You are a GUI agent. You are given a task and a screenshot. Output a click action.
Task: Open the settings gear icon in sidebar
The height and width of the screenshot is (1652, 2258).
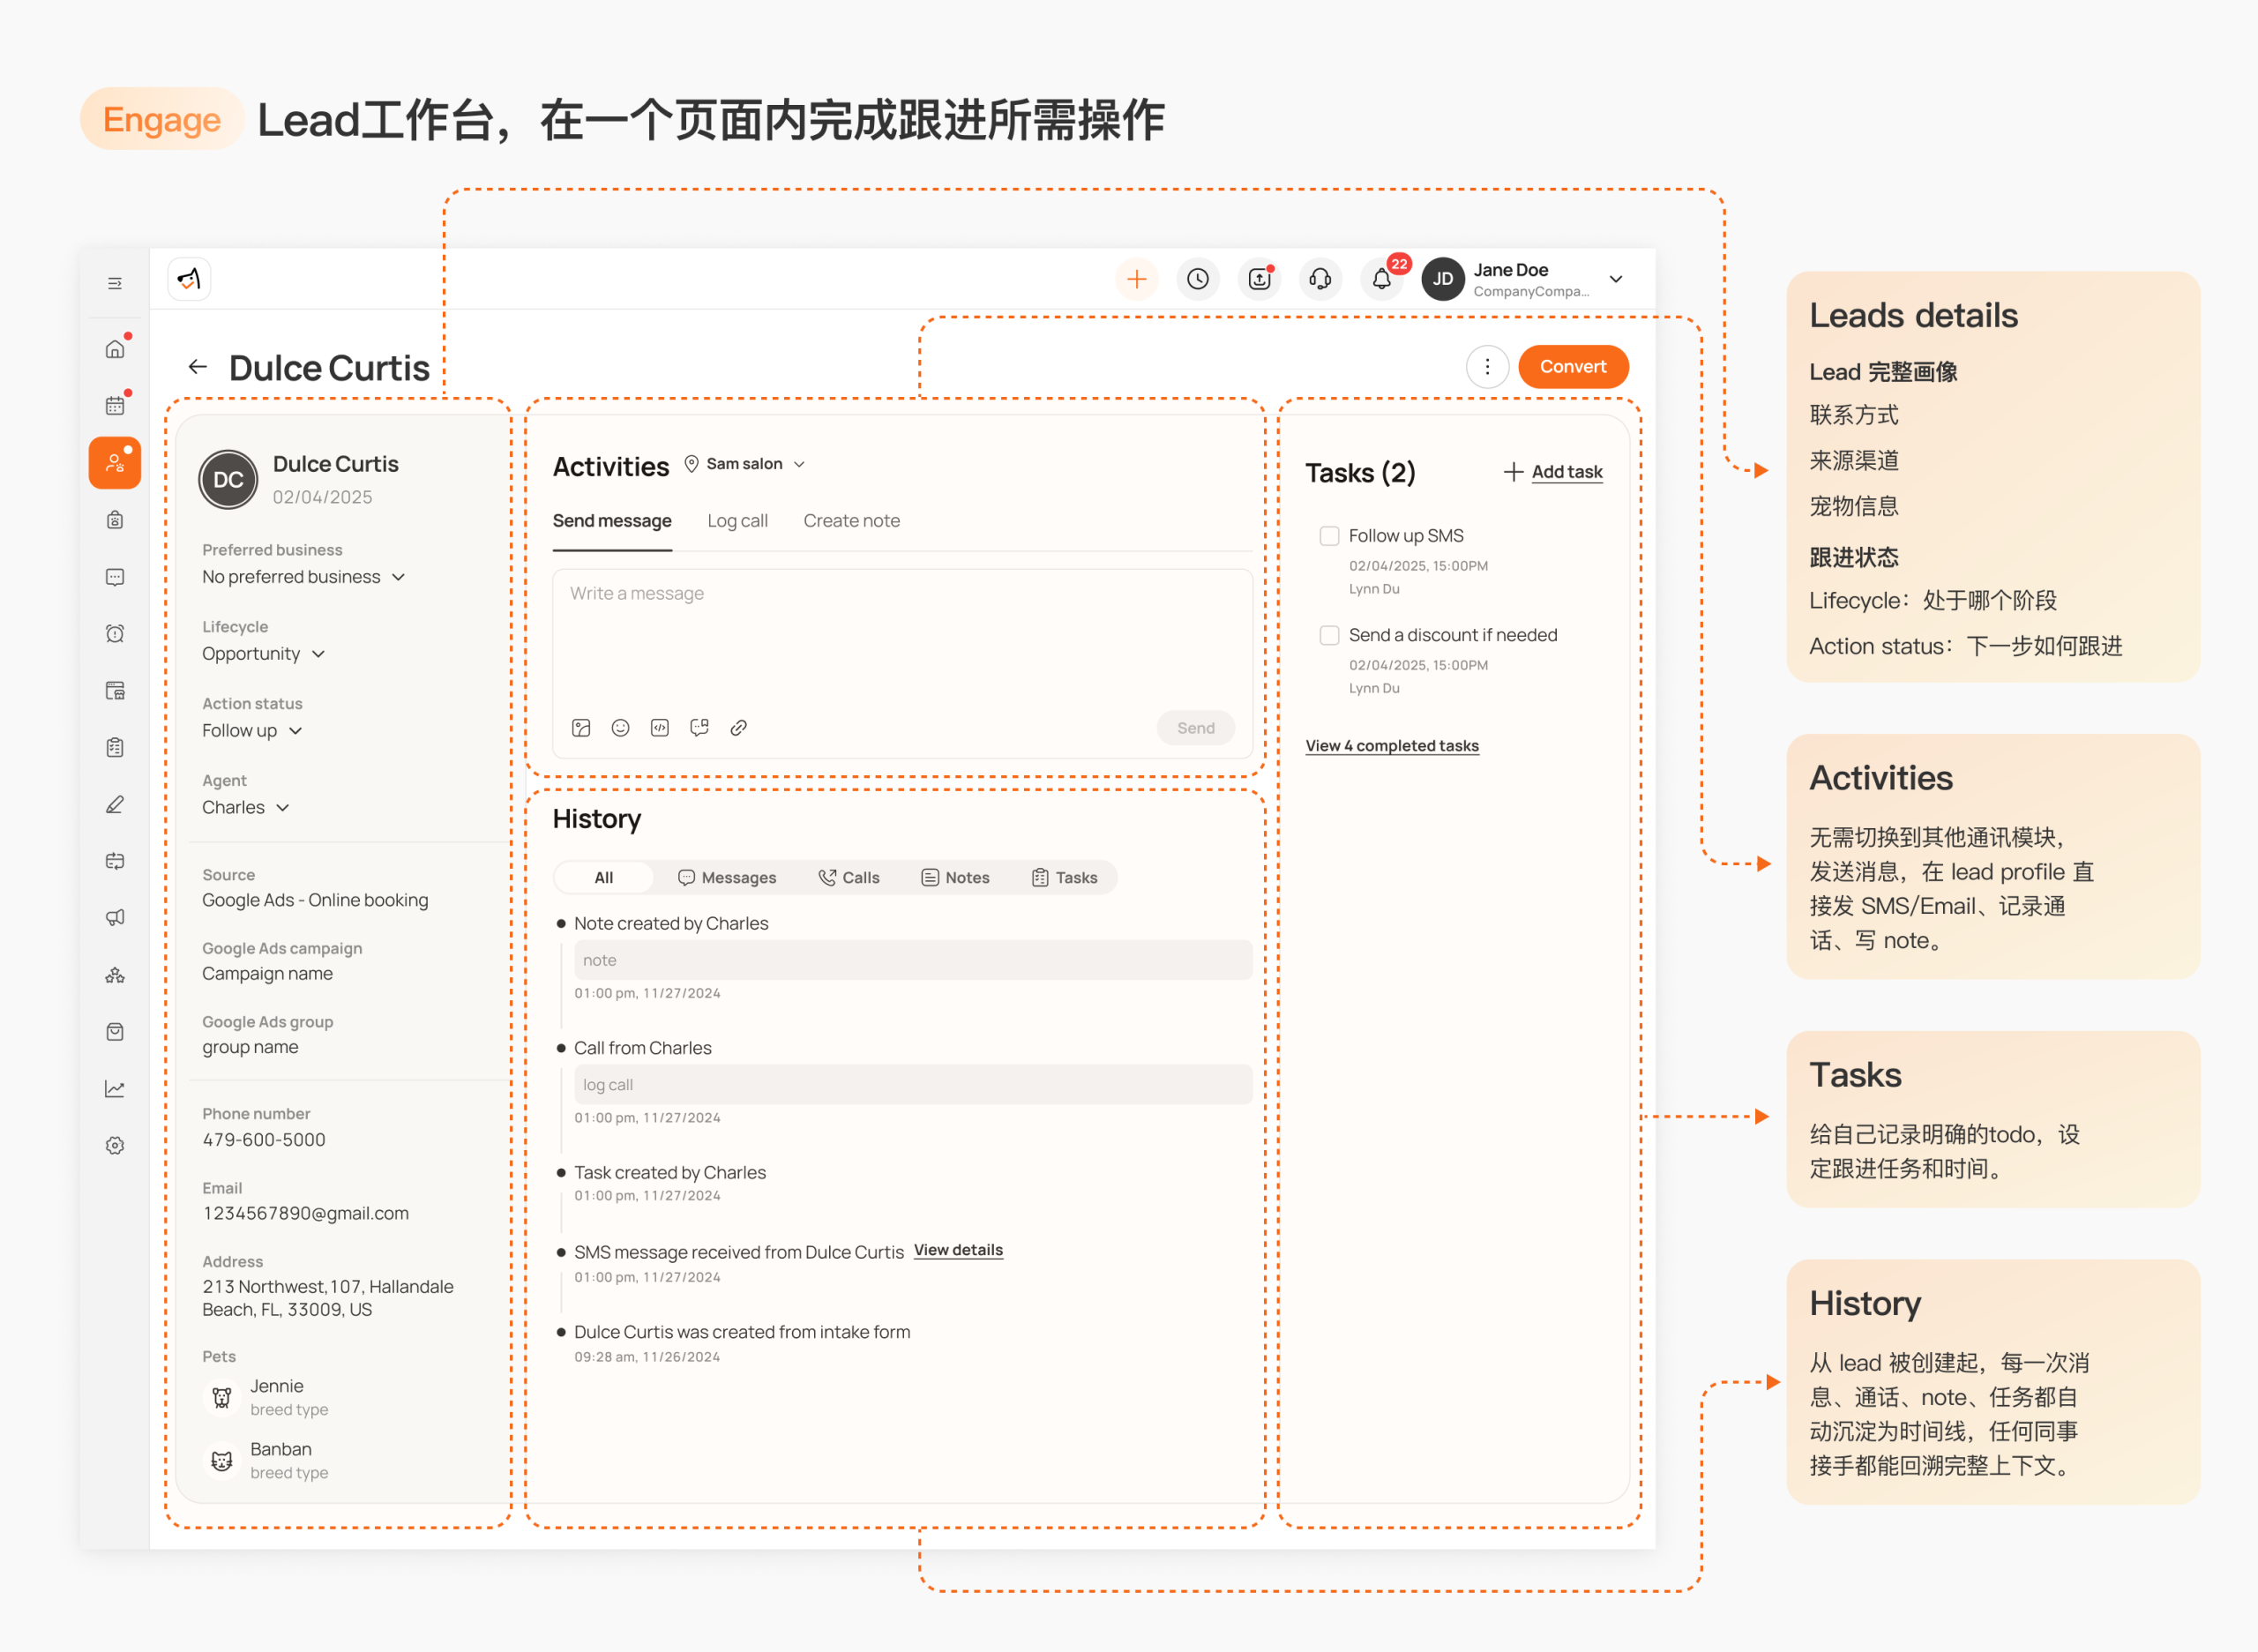click(x=115, y=1146)
